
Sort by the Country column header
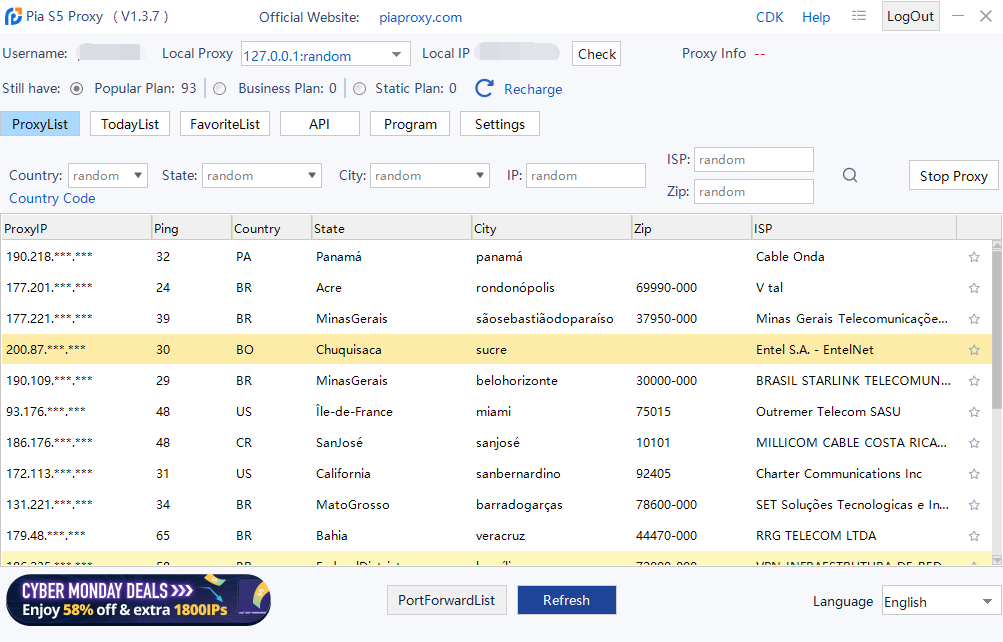[271, 228]
